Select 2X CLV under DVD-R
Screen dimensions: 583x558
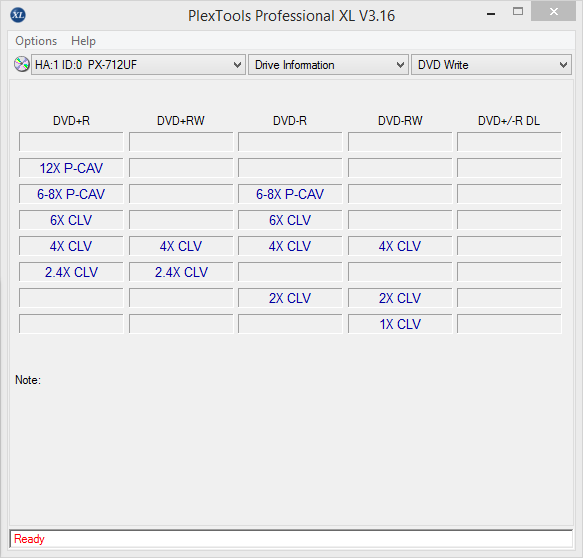coord(290,298)
